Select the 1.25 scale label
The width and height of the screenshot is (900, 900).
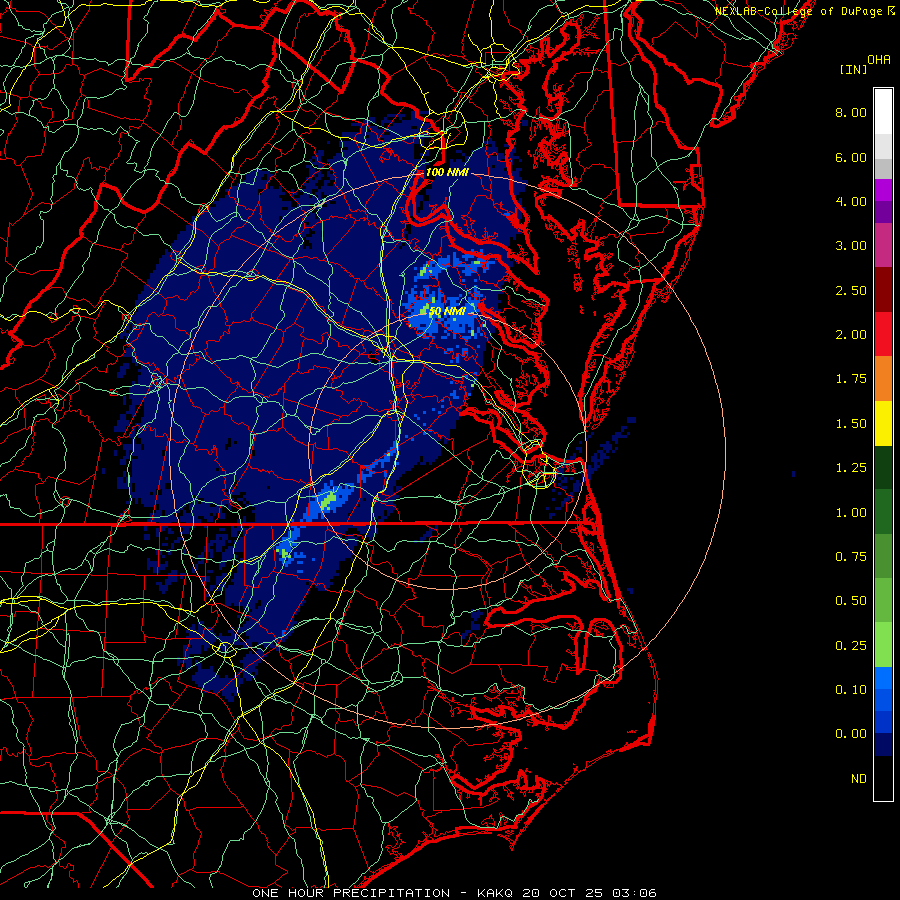coord(851,468)
